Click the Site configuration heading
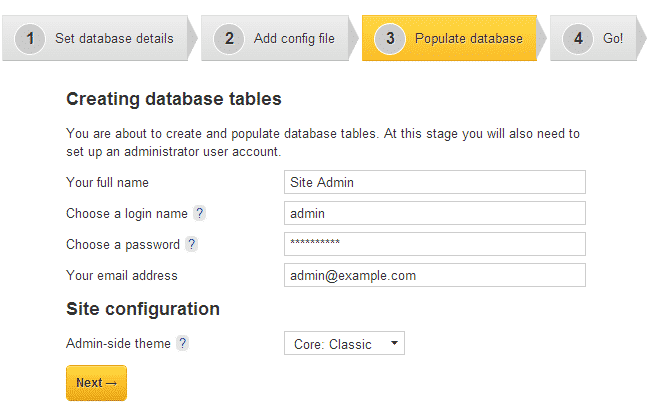The width and height of the screenshot is (650, 411). point(143,309)
